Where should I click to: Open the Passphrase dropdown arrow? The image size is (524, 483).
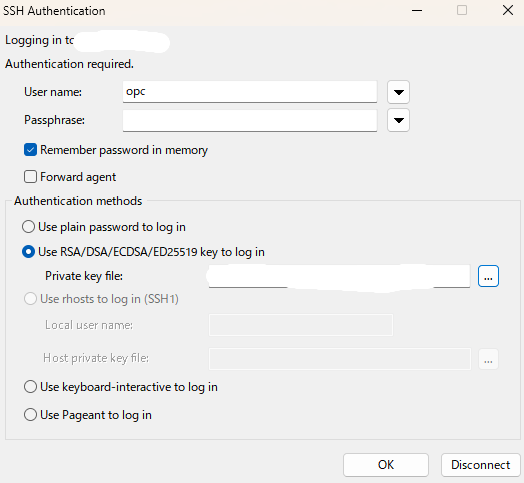tap(398, 120)
